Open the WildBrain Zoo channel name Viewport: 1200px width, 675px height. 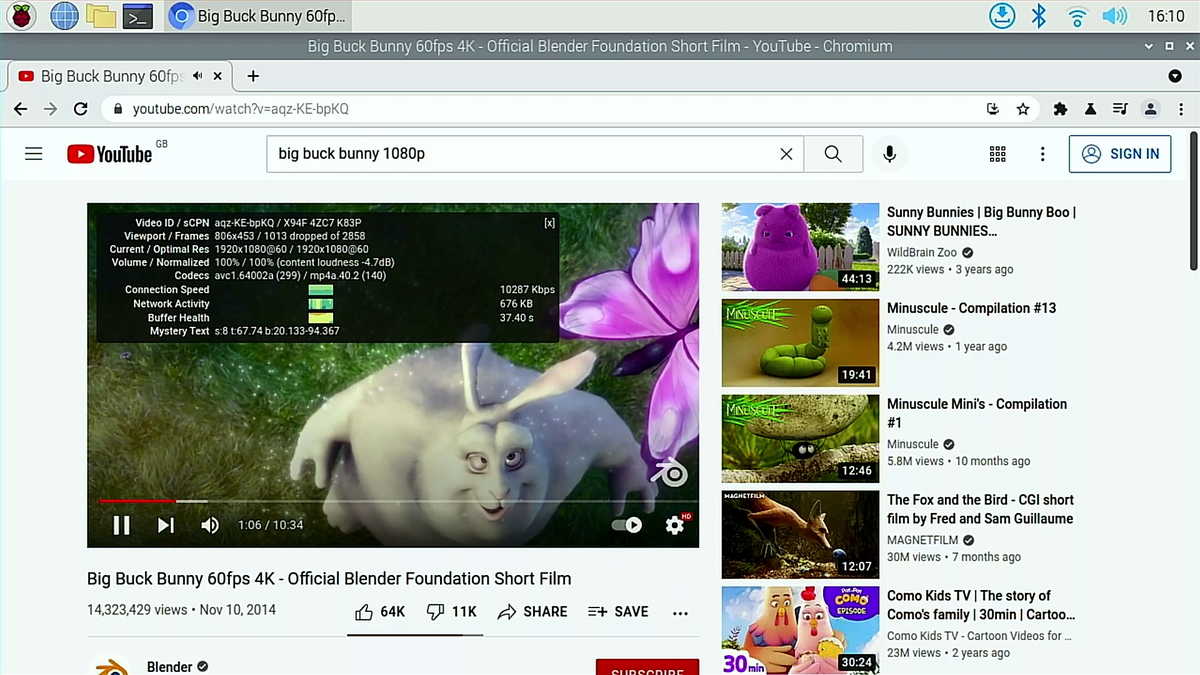tap(922, 253)
